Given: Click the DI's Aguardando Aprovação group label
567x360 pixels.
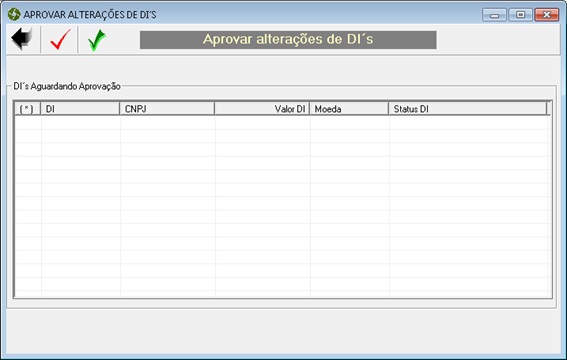Looking at the screenshot, I should [x=67, y=86].
